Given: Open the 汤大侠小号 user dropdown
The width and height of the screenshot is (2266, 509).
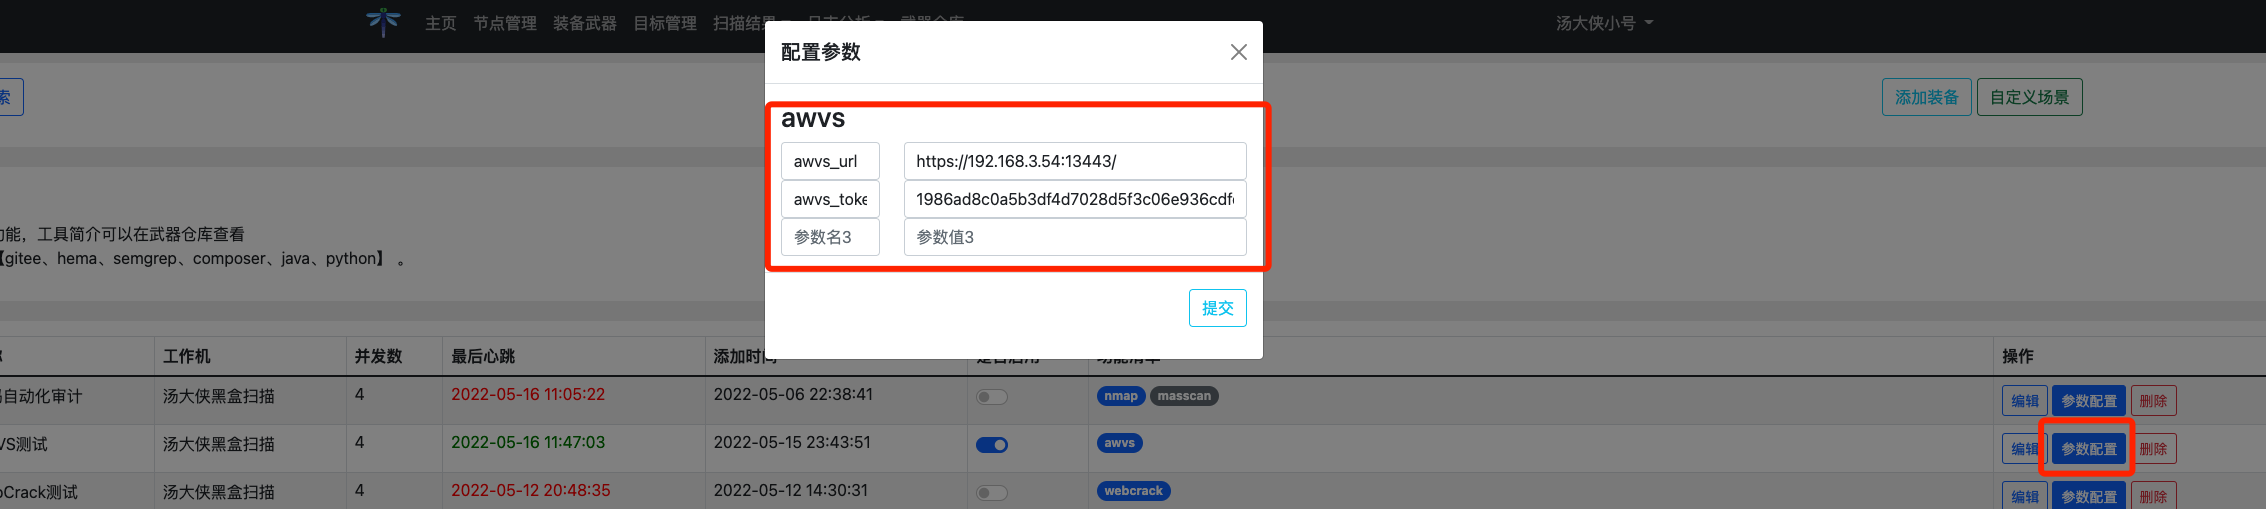Looking at the screenshot, I should [1603, 23].
